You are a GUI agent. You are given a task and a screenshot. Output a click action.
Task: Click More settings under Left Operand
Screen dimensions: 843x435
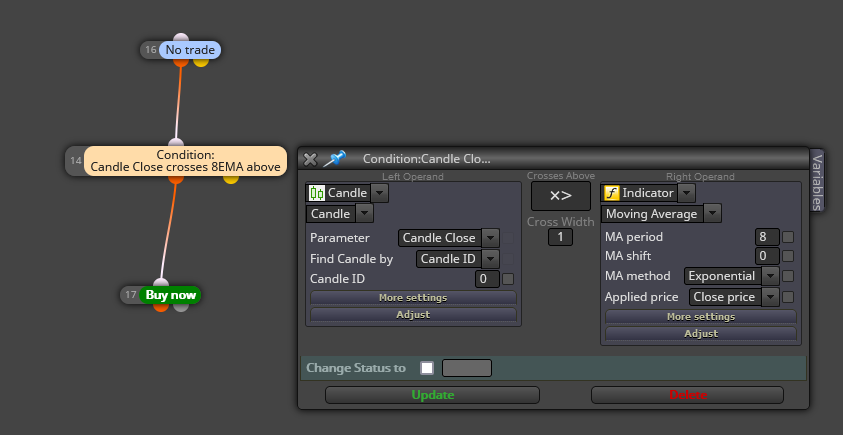(413, 297)
